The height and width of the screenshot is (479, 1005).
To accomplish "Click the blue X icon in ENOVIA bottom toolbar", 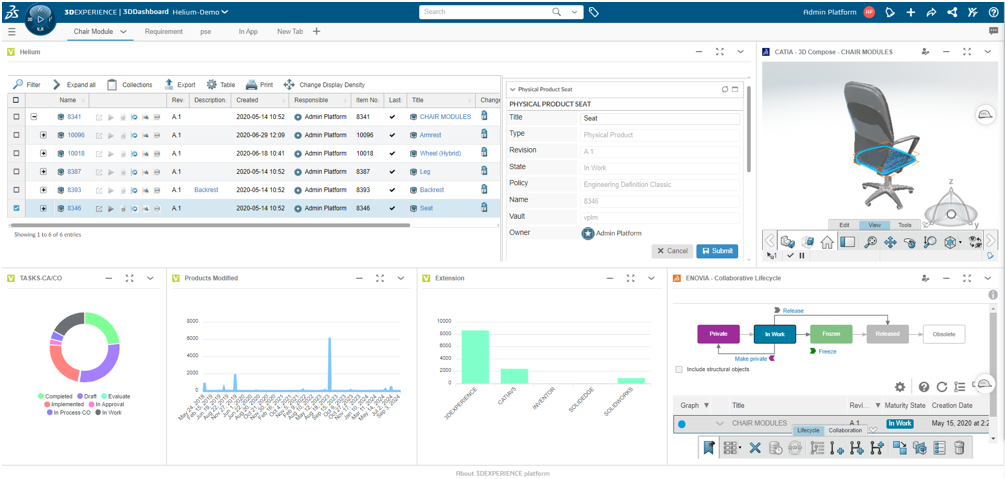I will click(x=755, y=448).
